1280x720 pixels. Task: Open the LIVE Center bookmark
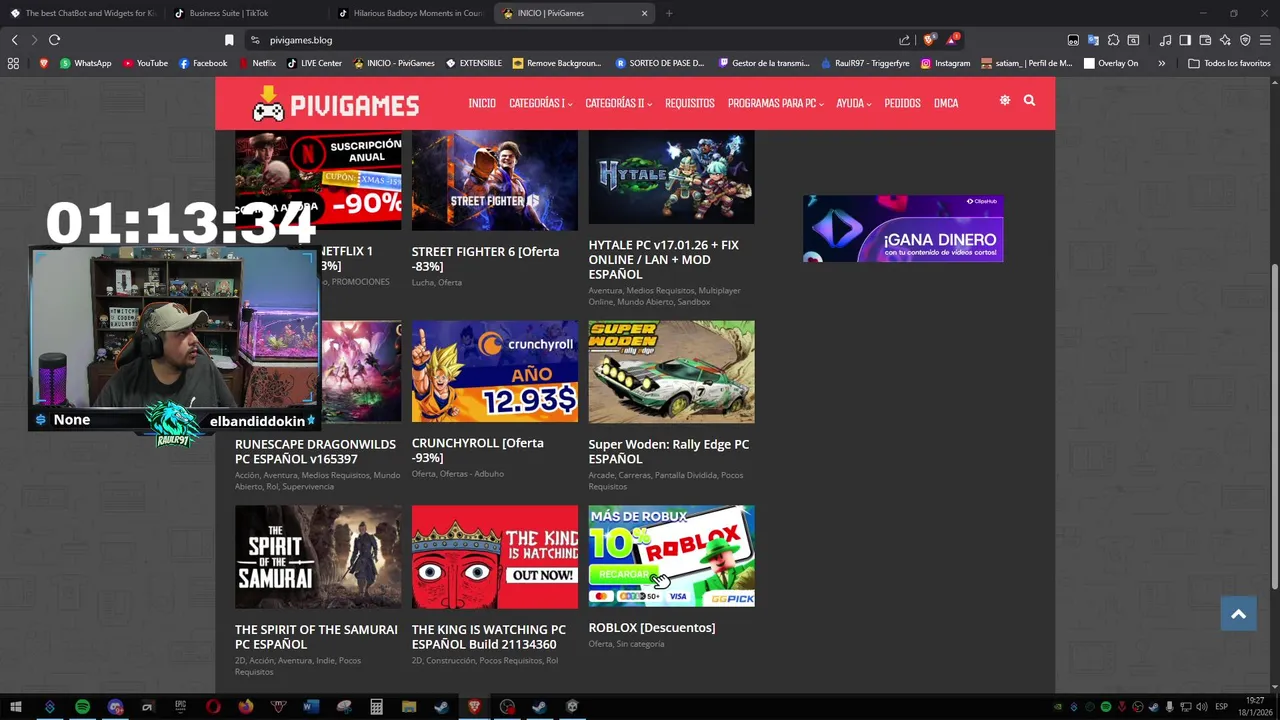coord(314,63)
